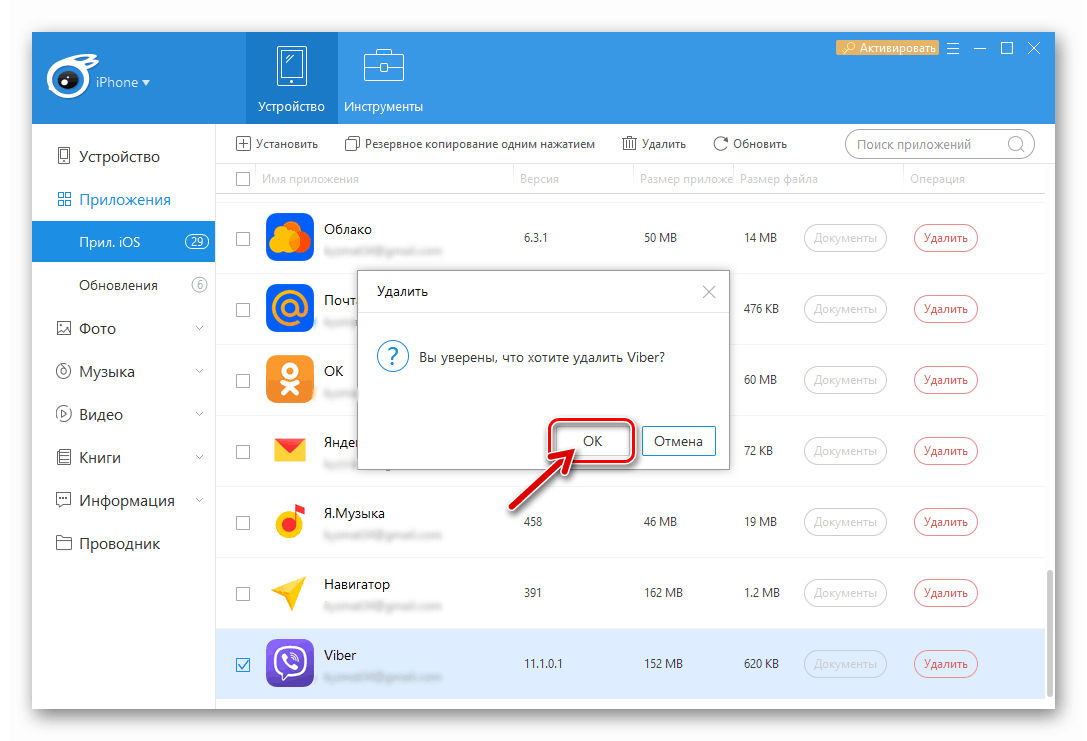The width and height of the screenshot is (1087, 741).
Task: Check the Почта app checkbox
Action: click(243, 310)
